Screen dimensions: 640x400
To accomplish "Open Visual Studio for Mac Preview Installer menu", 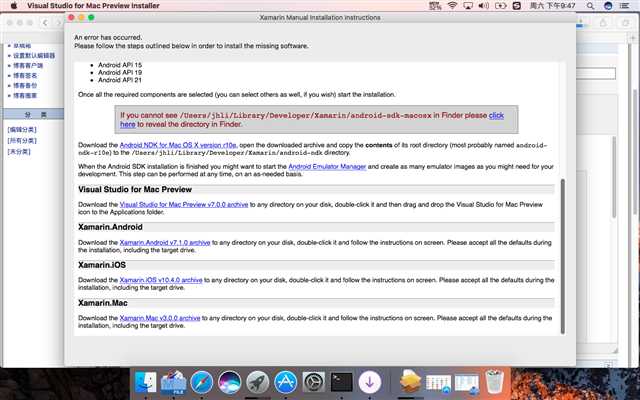I will pos(93,6).
